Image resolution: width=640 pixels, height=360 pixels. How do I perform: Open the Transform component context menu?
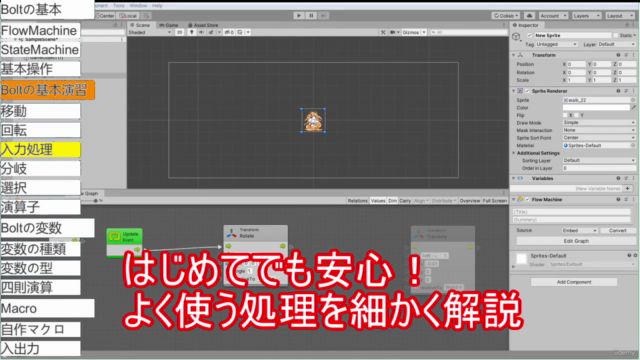(633, 55)
